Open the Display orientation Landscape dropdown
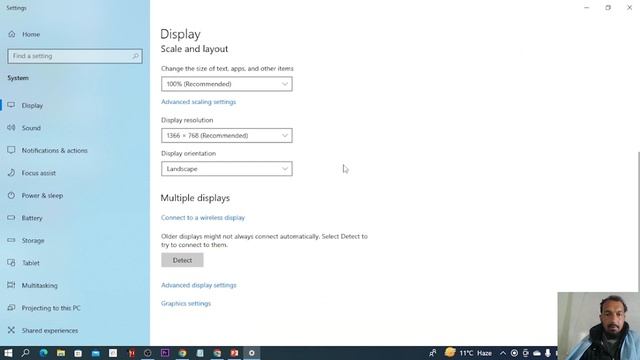 (227, 169)
